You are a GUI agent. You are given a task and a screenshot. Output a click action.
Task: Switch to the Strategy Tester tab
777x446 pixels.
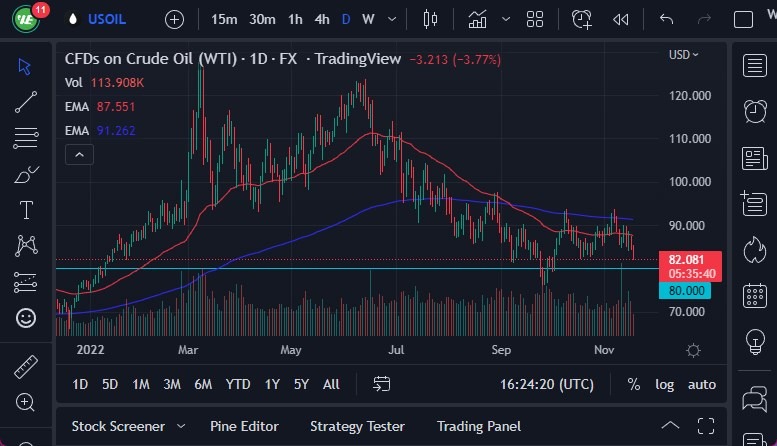tap(357, 426)
